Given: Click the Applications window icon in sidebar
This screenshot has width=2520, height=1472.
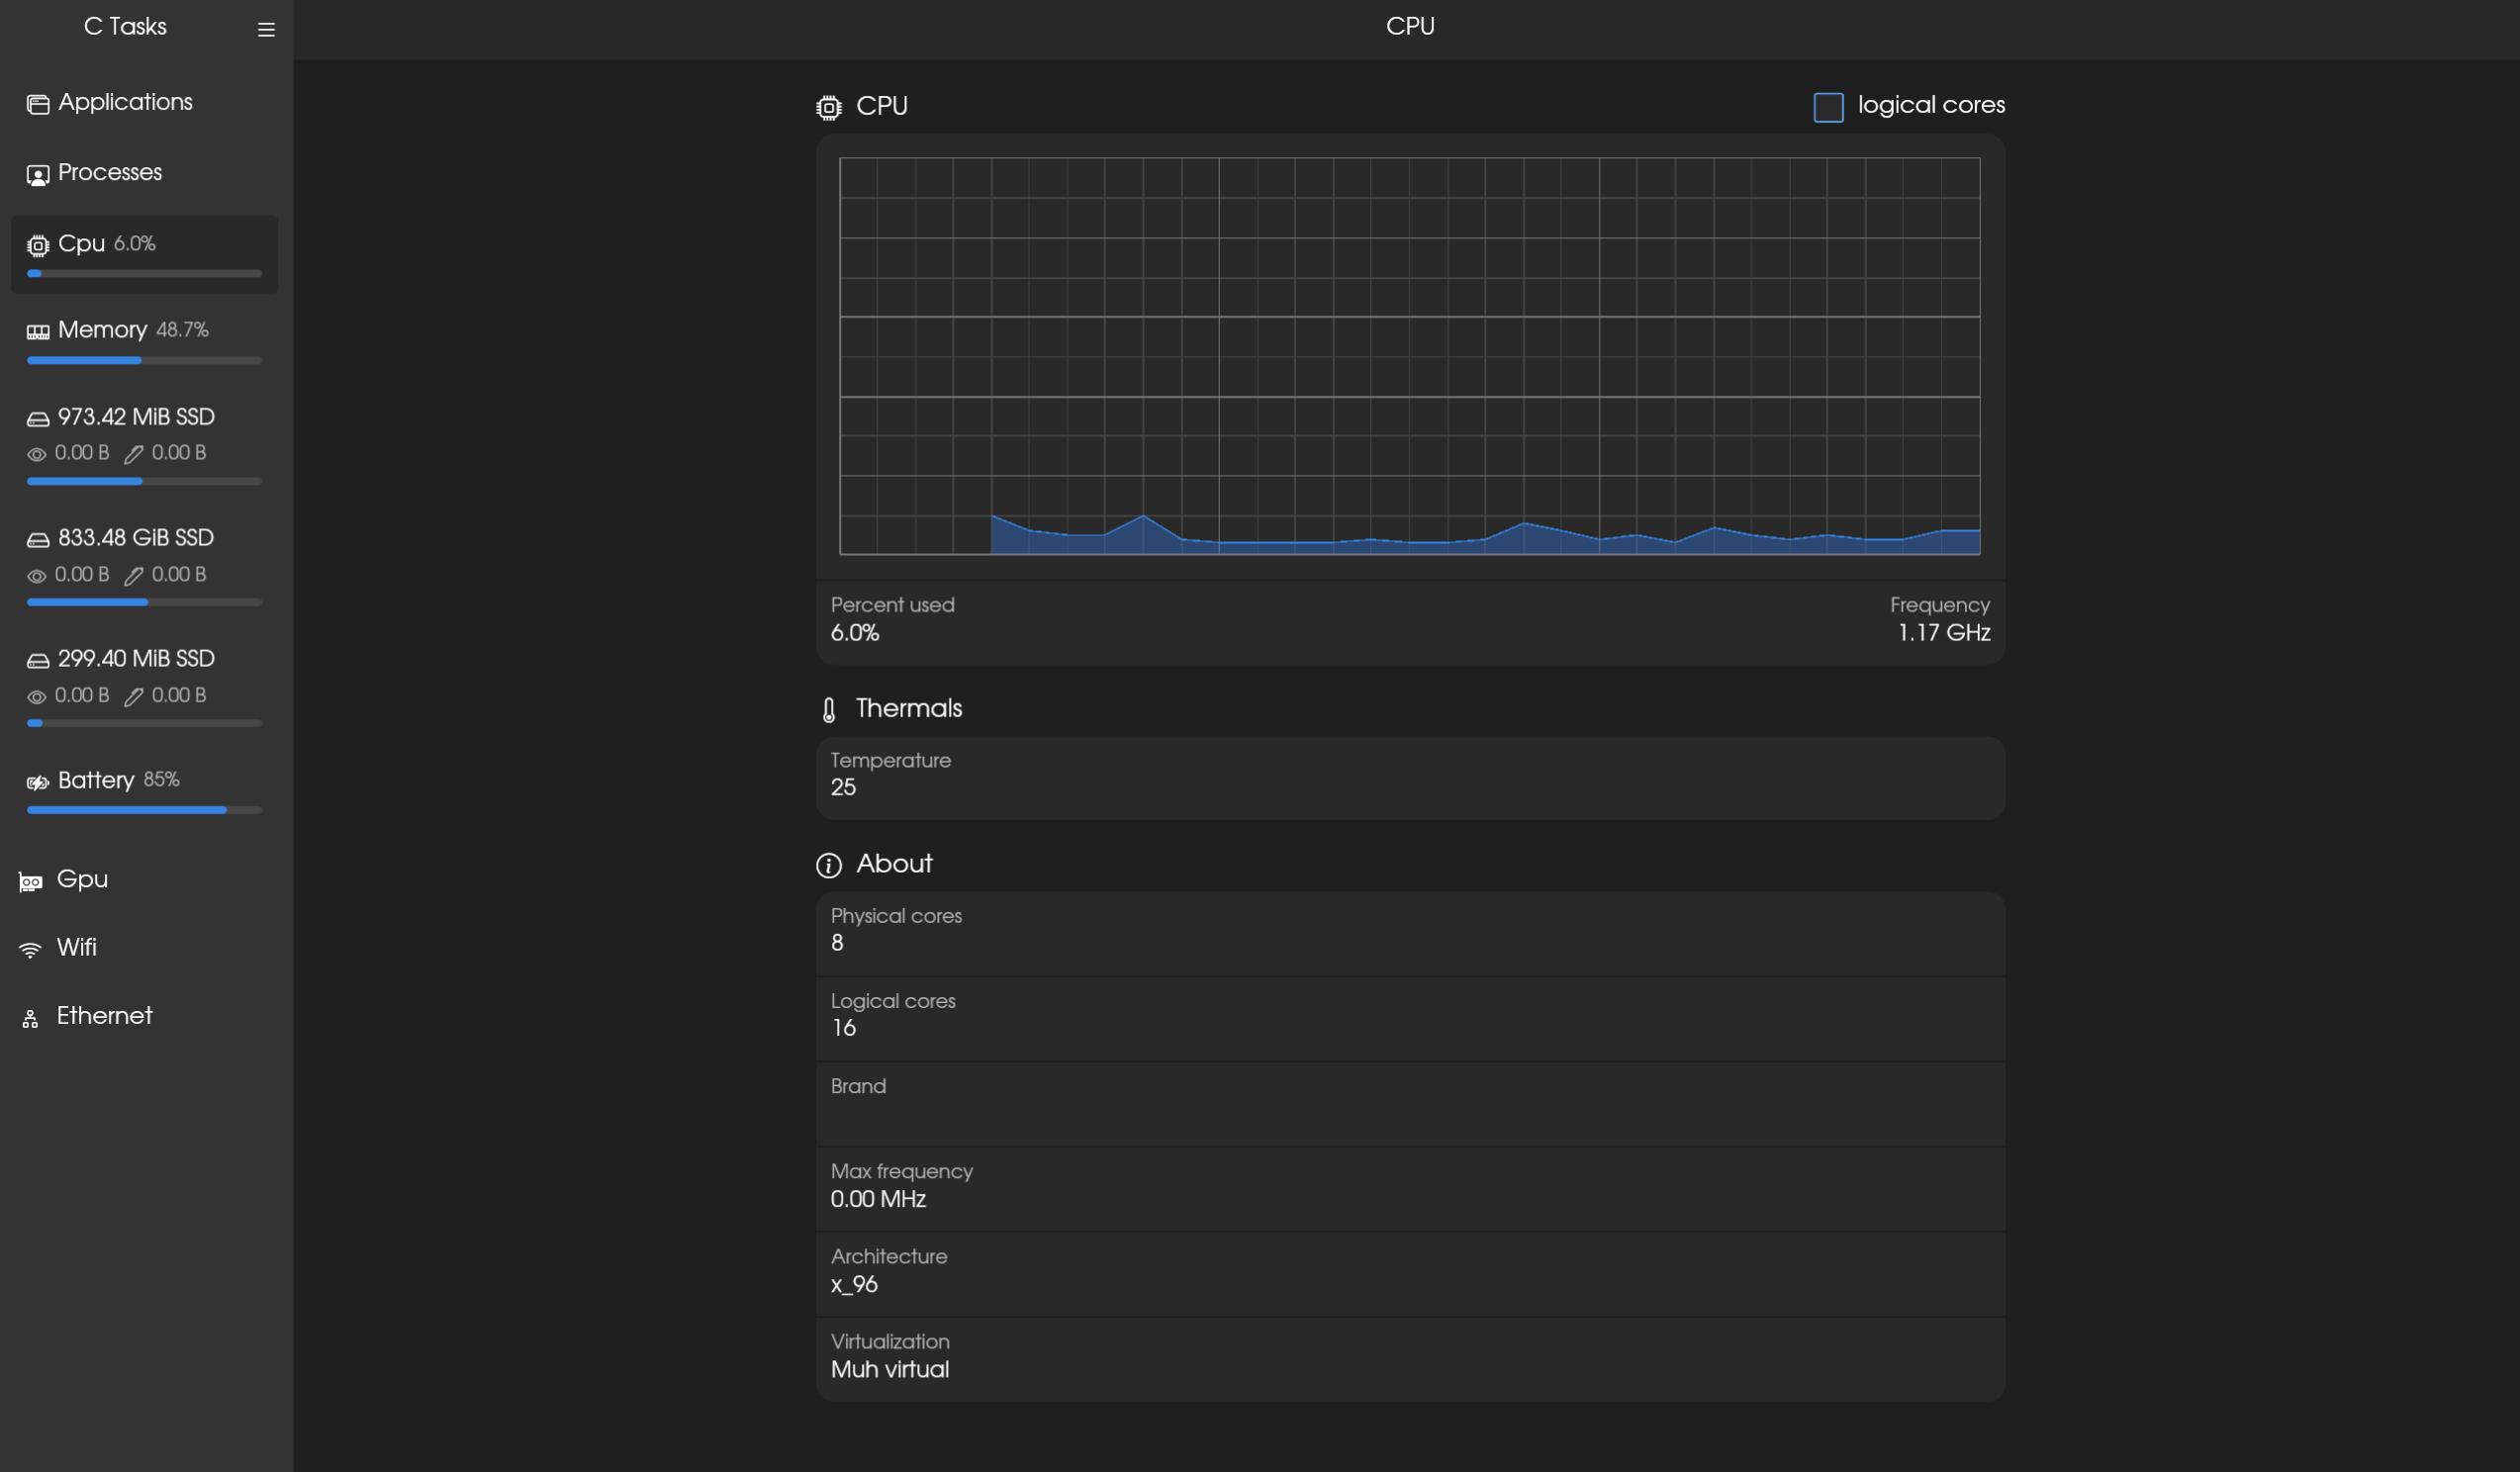Looking at the screenshot, I should 38,104.
